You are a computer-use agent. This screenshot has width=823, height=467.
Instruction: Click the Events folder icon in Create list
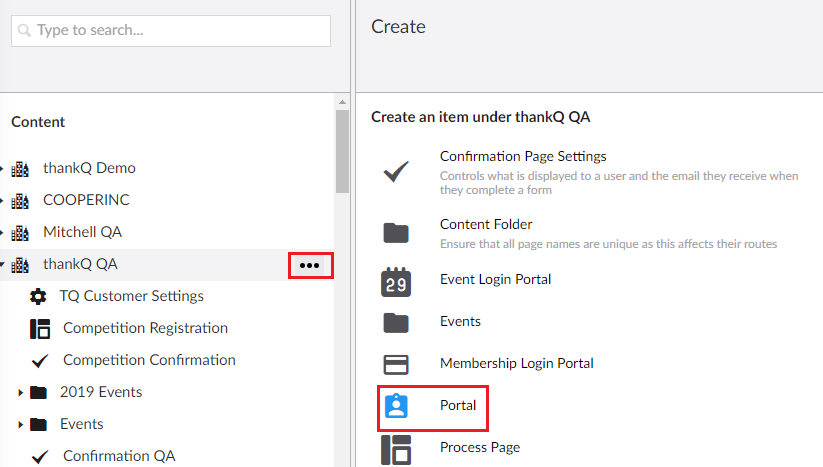[x=396, y=322]
